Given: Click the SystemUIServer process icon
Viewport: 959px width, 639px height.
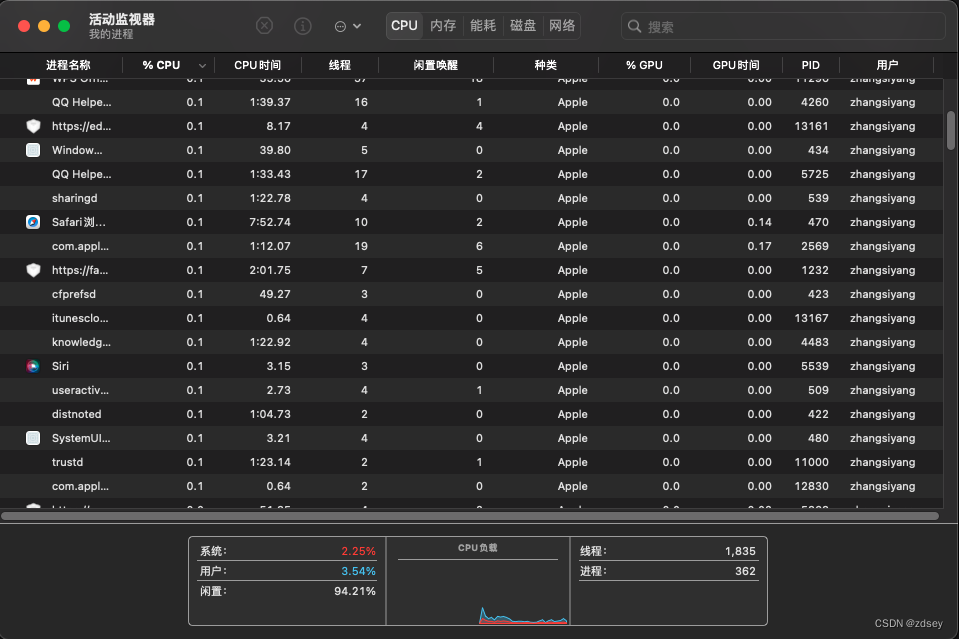Looking at the screenshot, I should (x=33, y=438).
